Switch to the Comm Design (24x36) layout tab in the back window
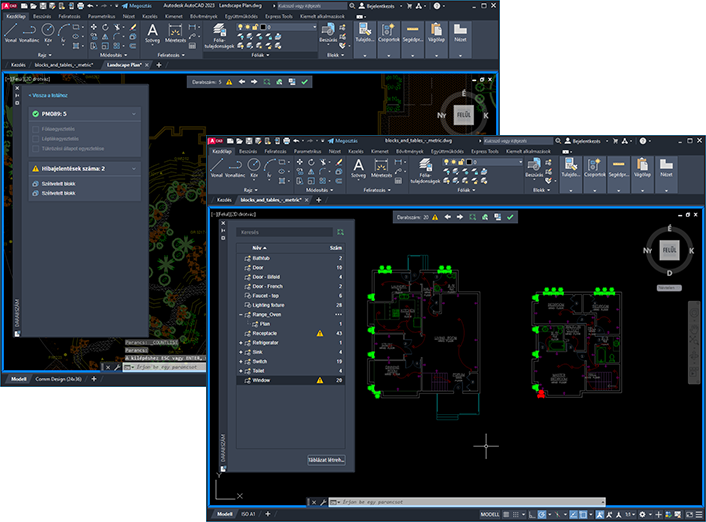The height and width of the screenshot is (522, 706). [x=59, y=379]
